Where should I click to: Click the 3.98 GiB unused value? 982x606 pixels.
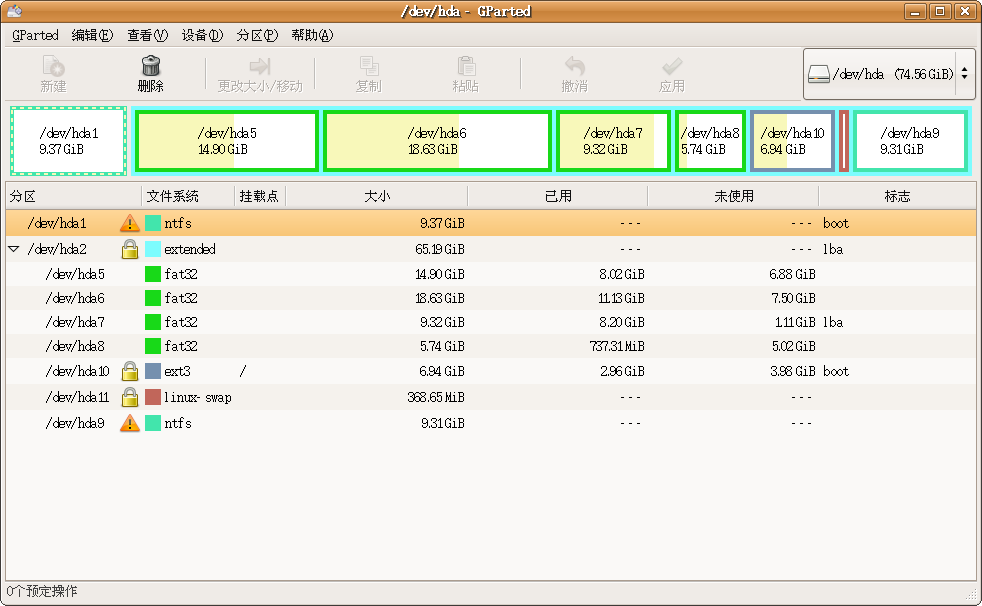click(792, 371)
